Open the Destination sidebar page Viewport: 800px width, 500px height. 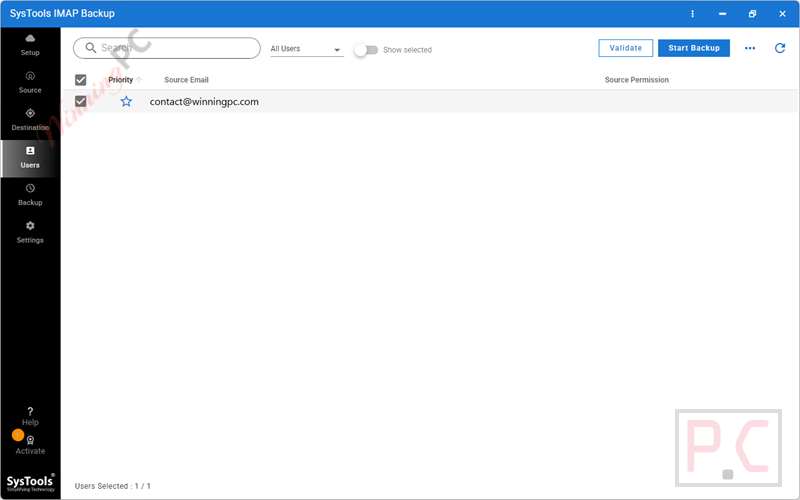(x=30, y=120)
